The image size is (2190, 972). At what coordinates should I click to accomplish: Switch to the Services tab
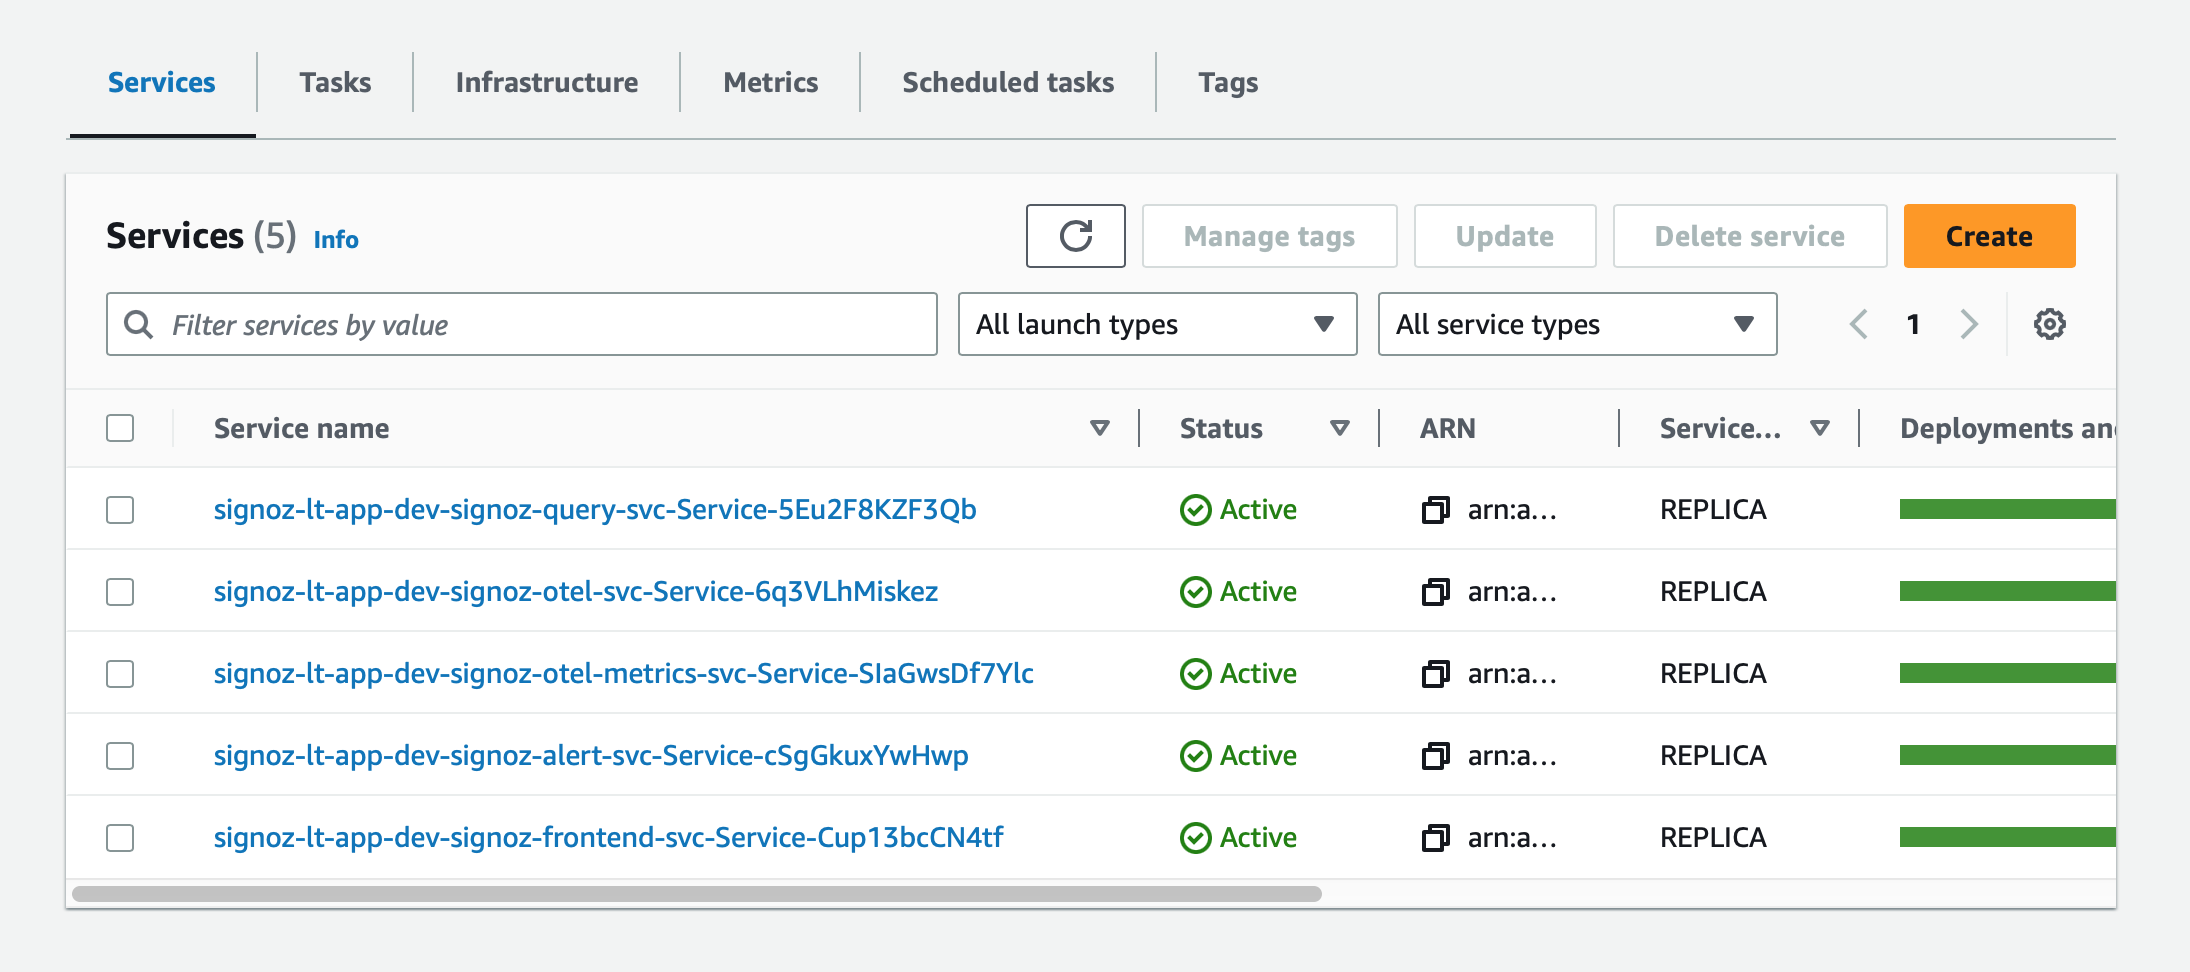(x=161, y=82)
